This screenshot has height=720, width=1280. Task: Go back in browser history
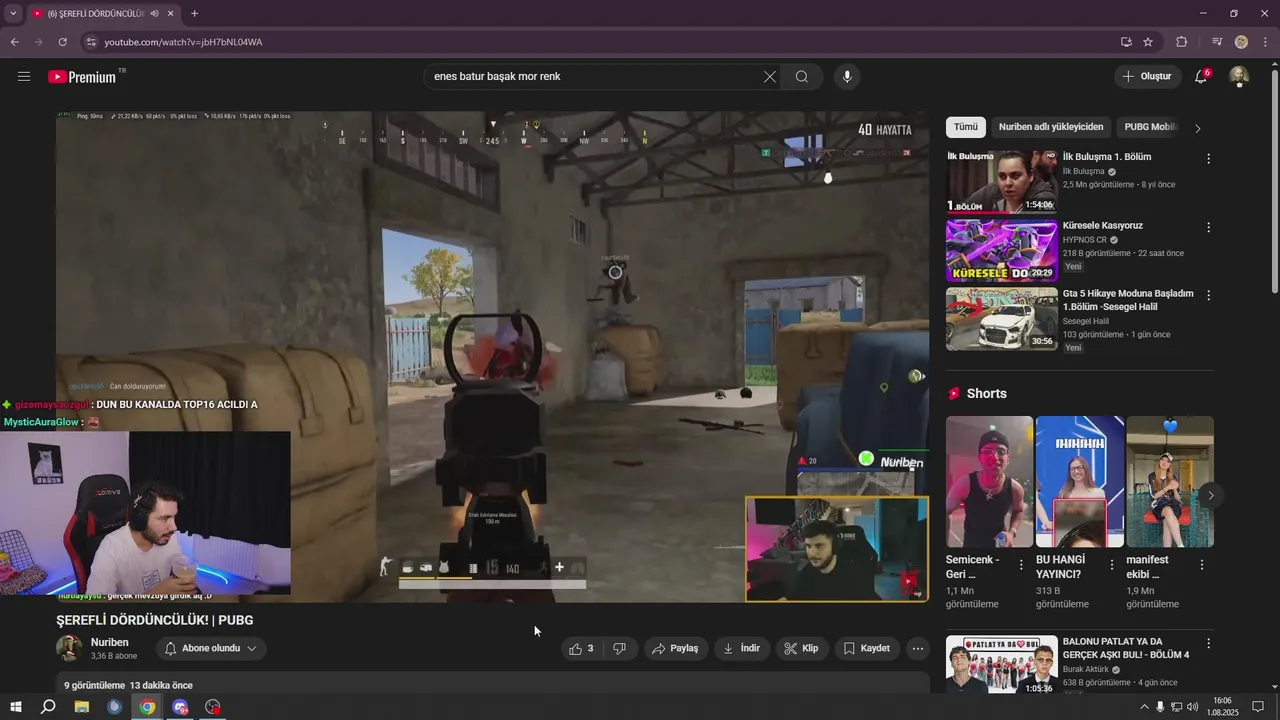coord(14,42)
